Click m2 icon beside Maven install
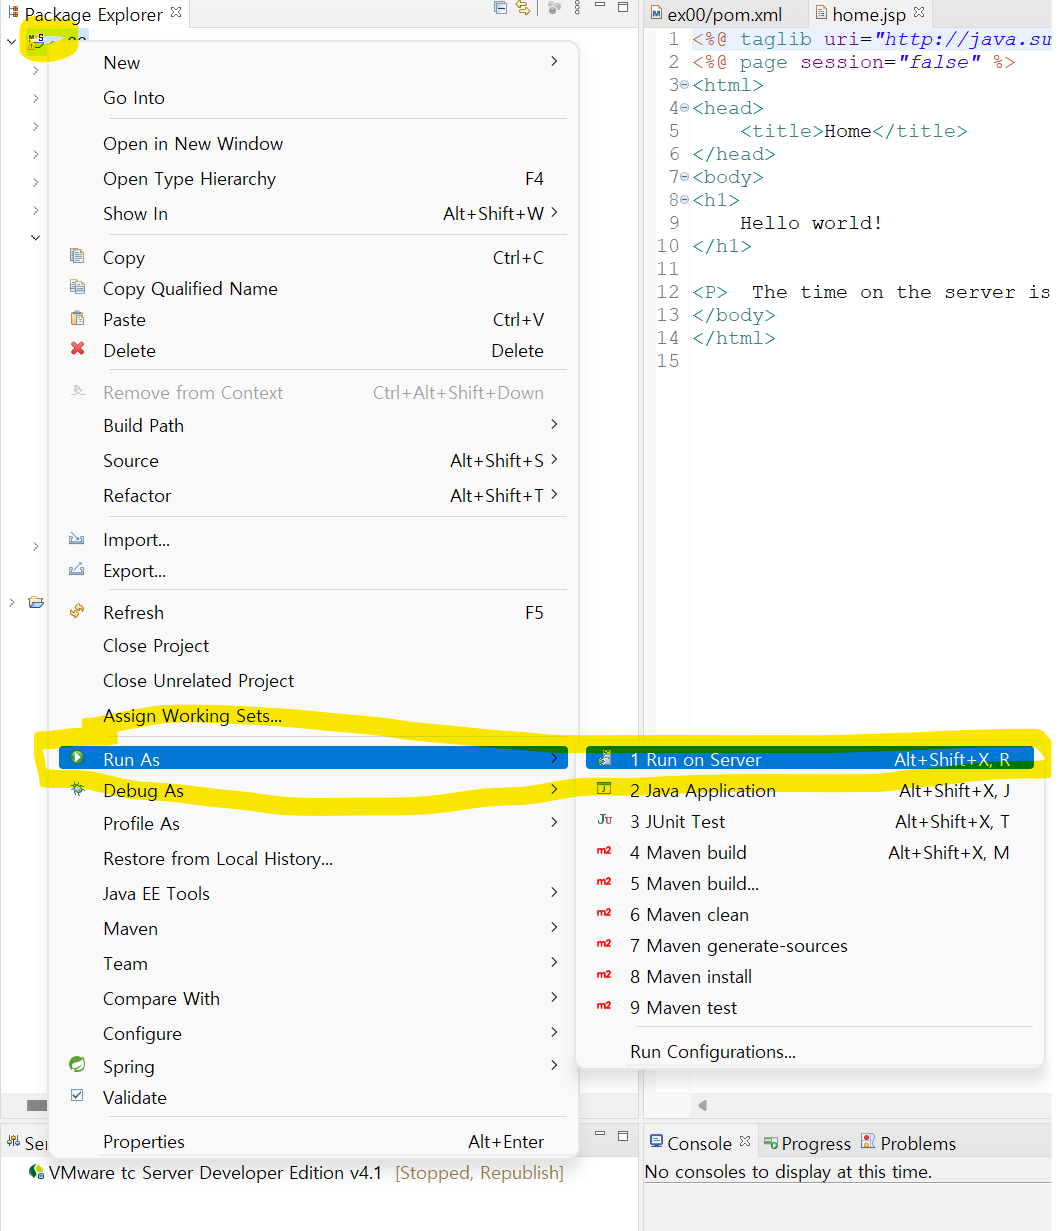 pos(604,975)
